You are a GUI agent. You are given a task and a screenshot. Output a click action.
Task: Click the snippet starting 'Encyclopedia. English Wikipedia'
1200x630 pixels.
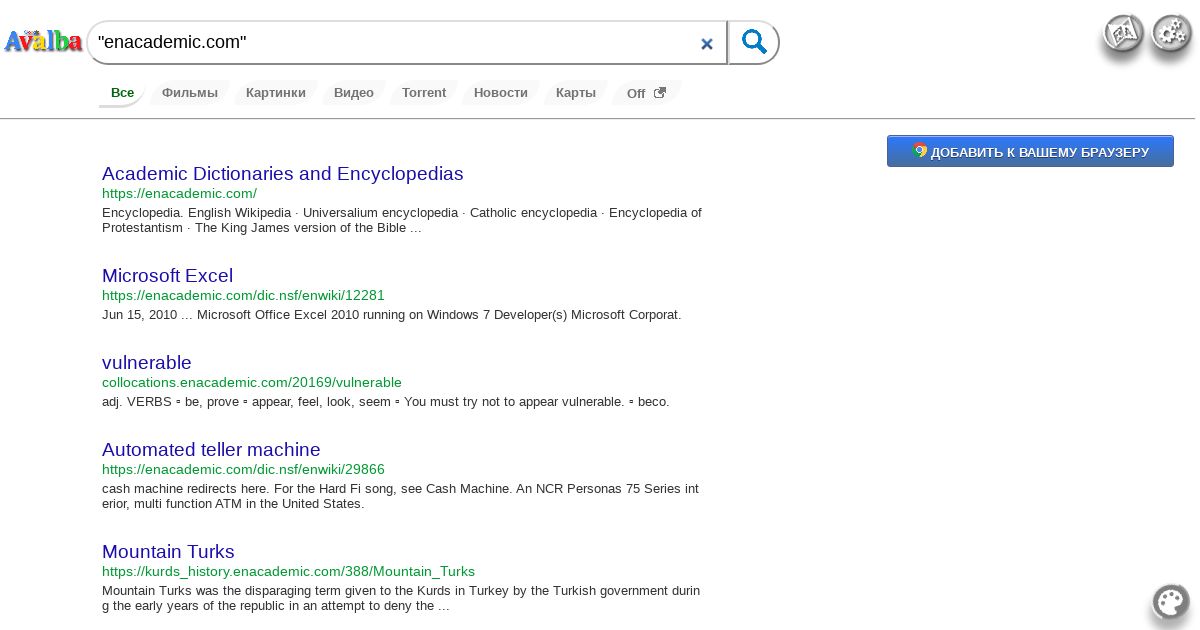[402, 220]
